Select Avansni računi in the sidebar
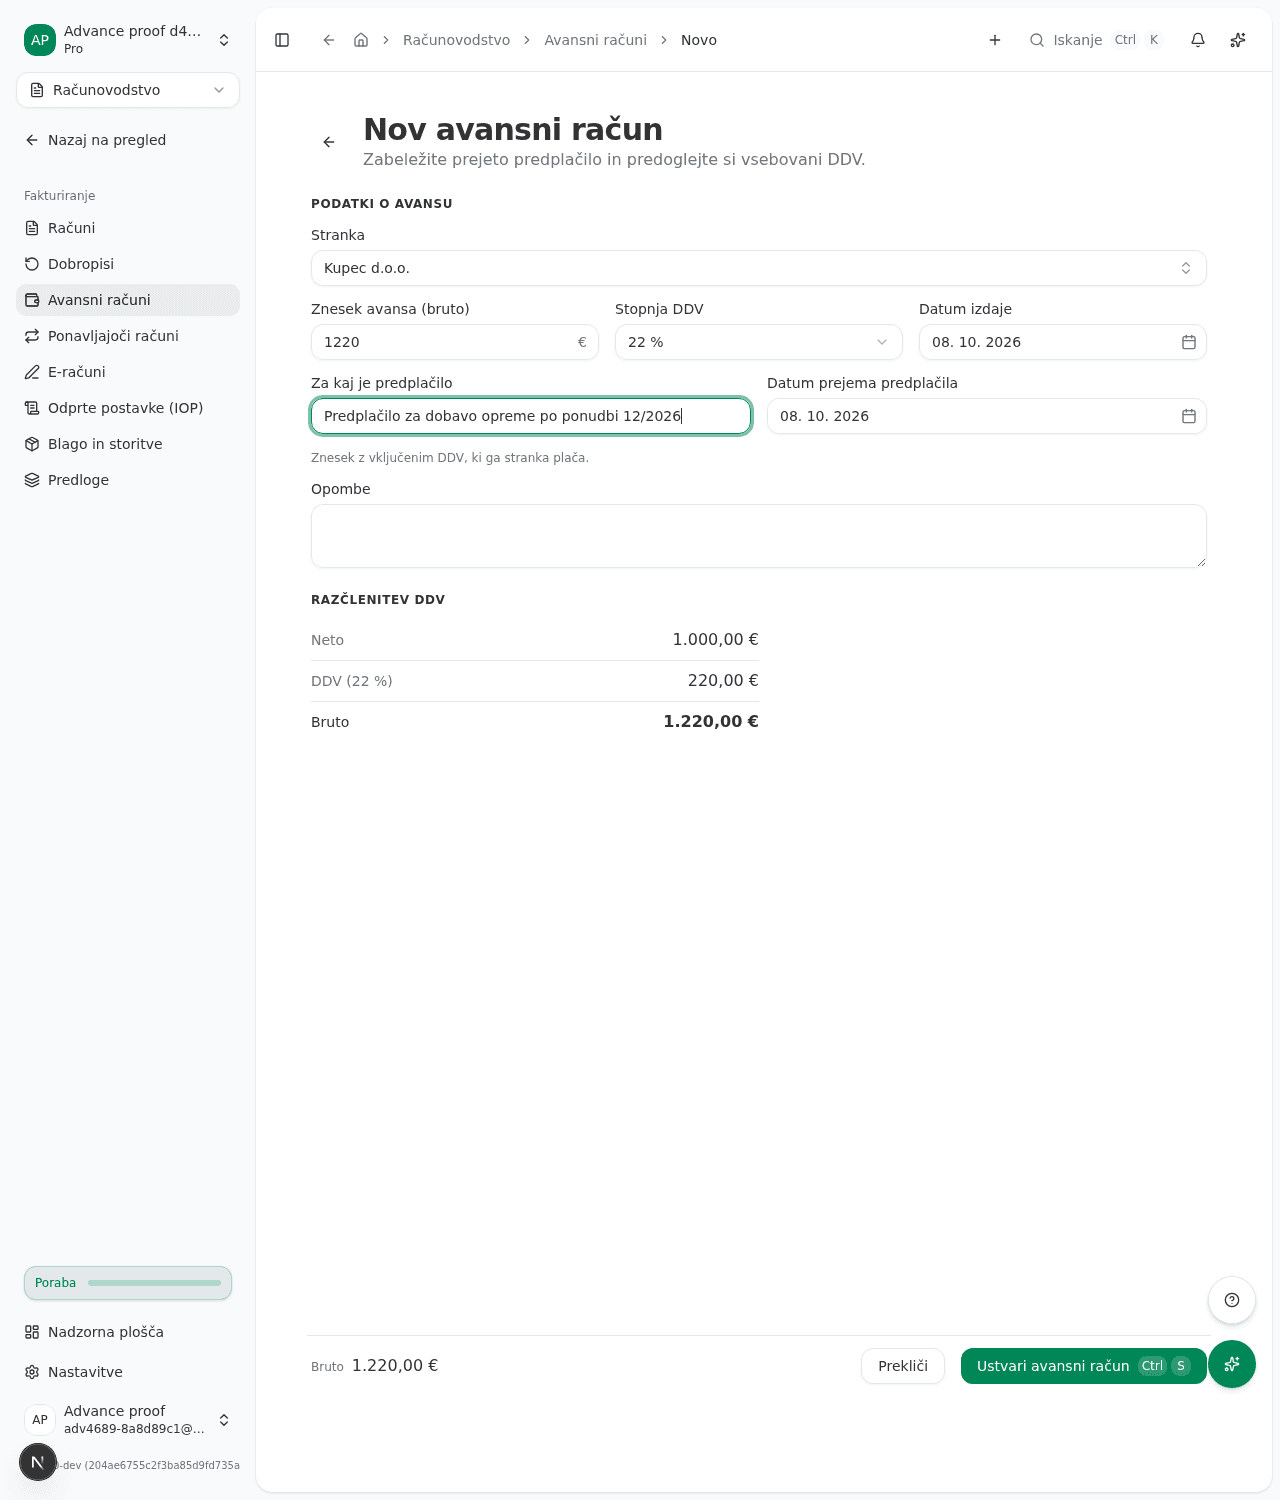This screenshot has width=1280, height=1500. click(128, 300)
